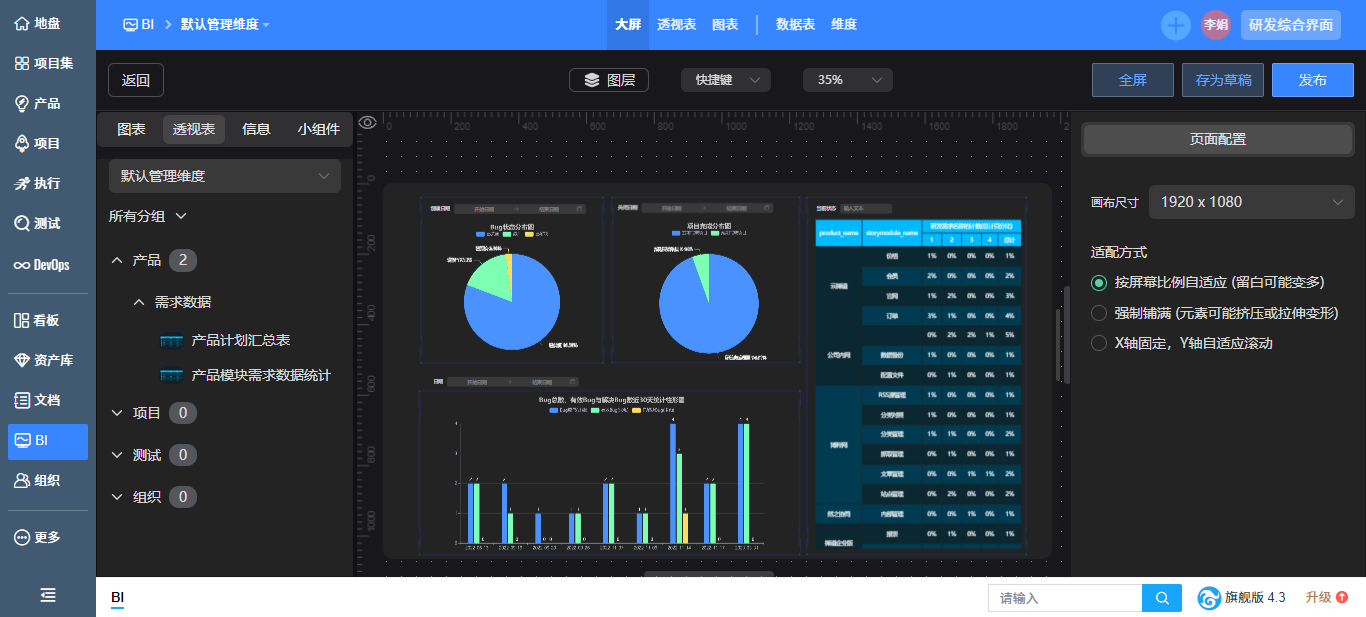The height and width of the screenshot is (617, 1366).
Task: Open the 李娟 user avatar
Action: tap(1216, 25)
